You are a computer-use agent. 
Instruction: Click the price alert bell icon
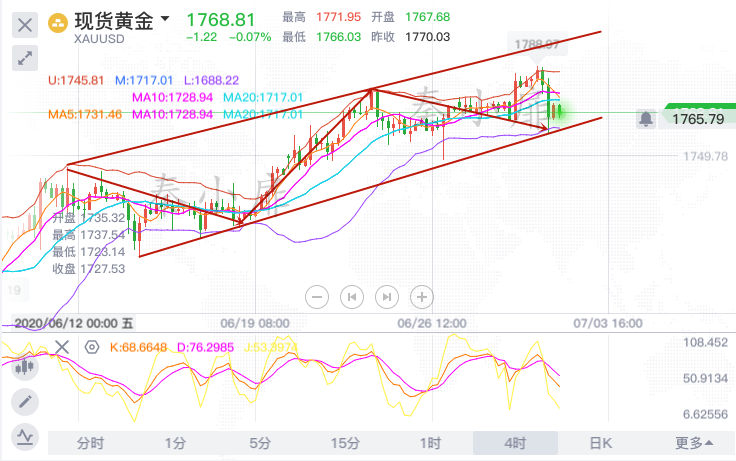coord(646,119)
